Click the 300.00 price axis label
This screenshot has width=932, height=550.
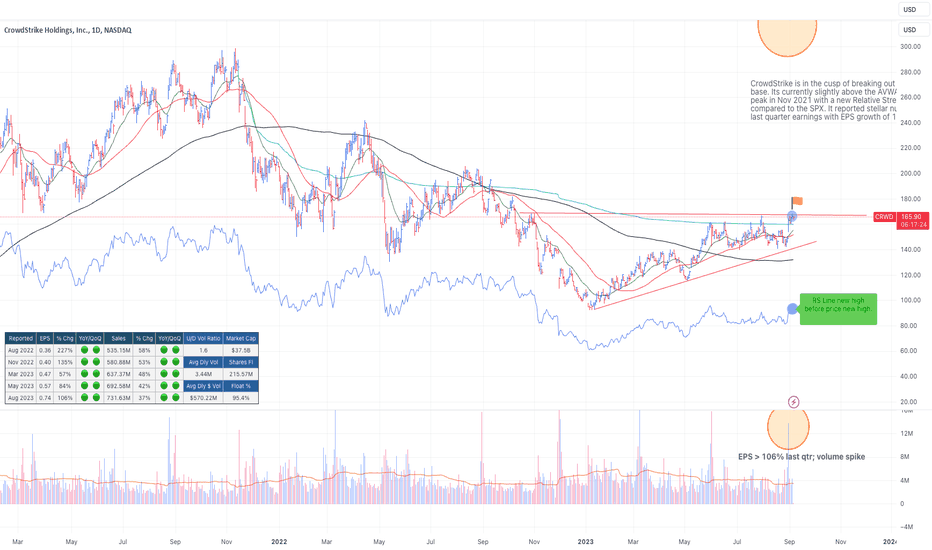[x=910, y=46]
